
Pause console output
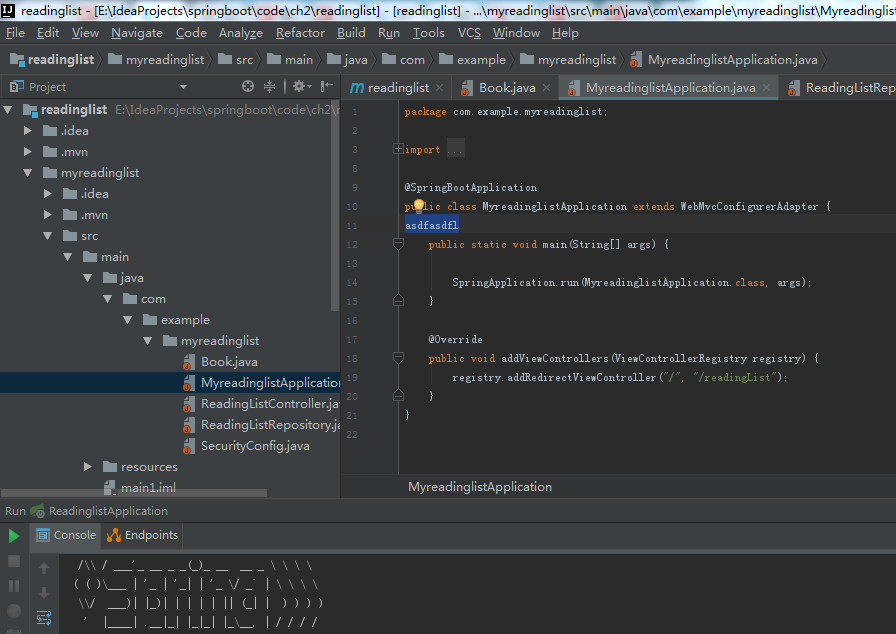click(x=14, y=586)
